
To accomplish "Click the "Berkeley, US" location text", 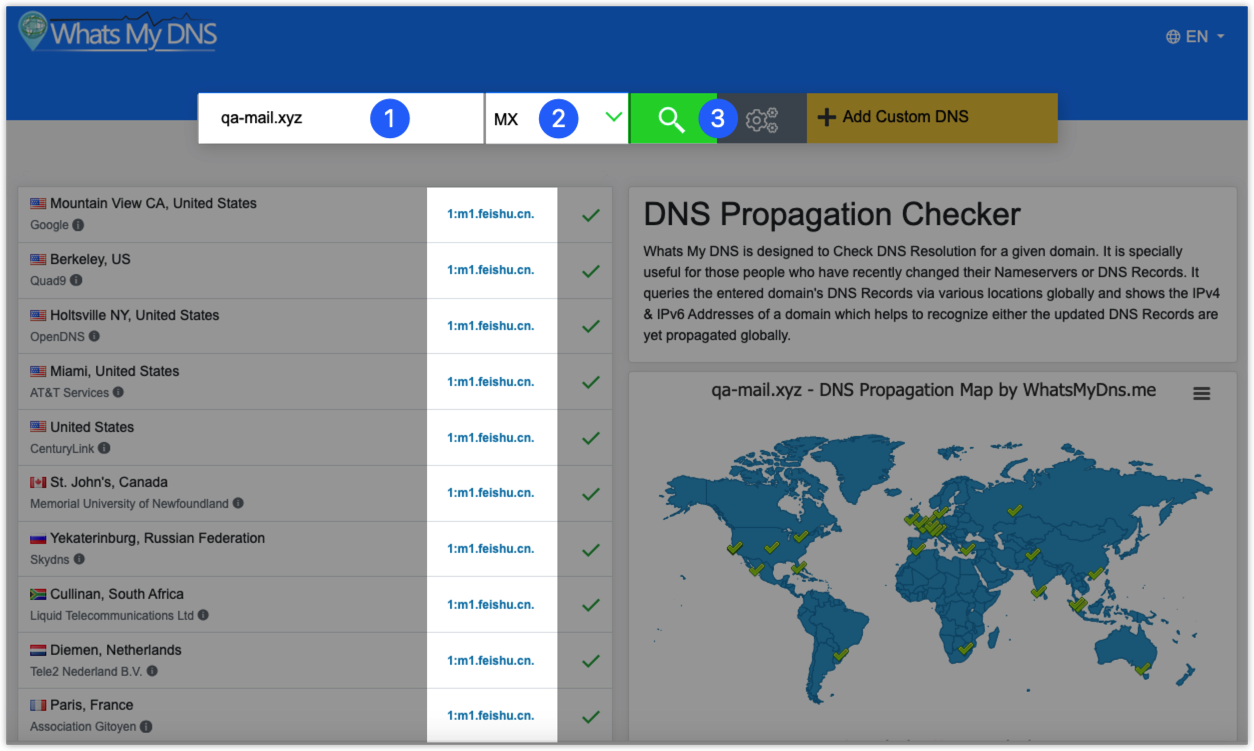I will pos(90,259).
